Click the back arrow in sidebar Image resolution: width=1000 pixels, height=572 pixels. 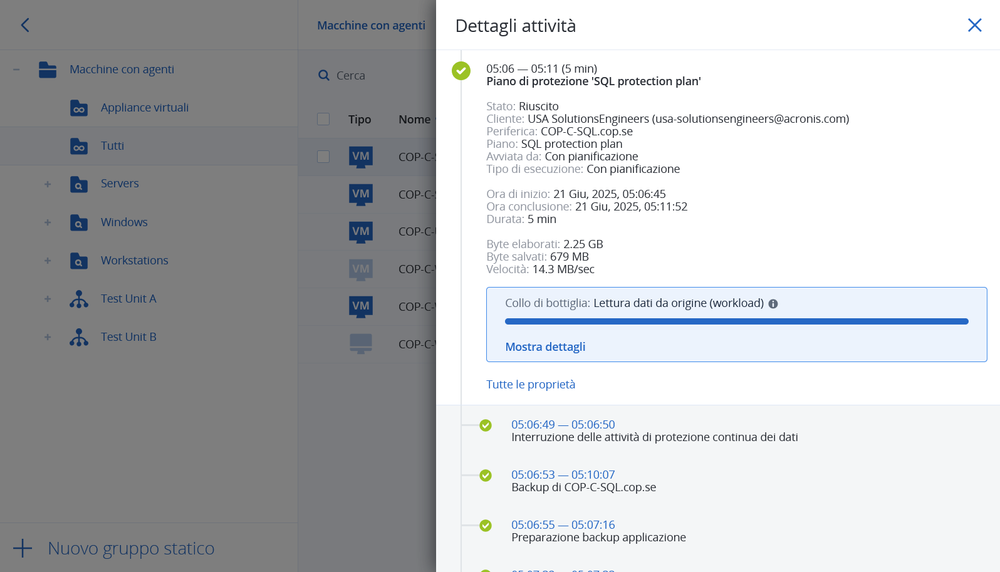point(25,25)
